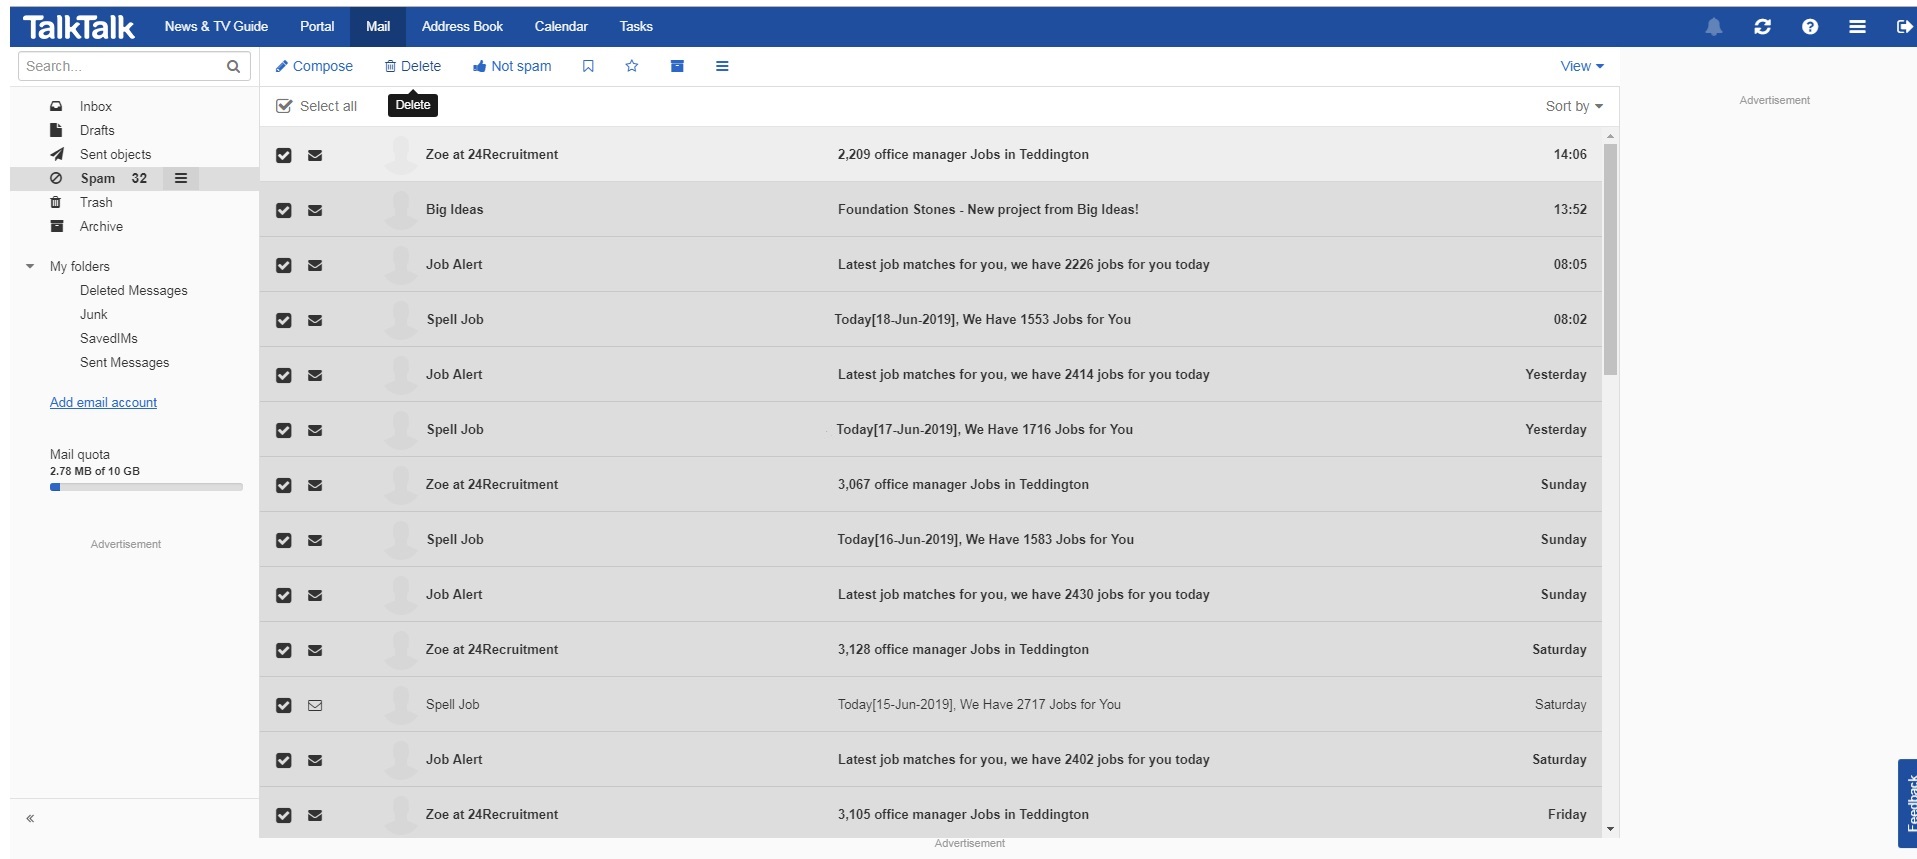Screen dimensions: 1917x859
Task: Uncheck the 2,209 office manager Jobs message
Action: [284, 155]
